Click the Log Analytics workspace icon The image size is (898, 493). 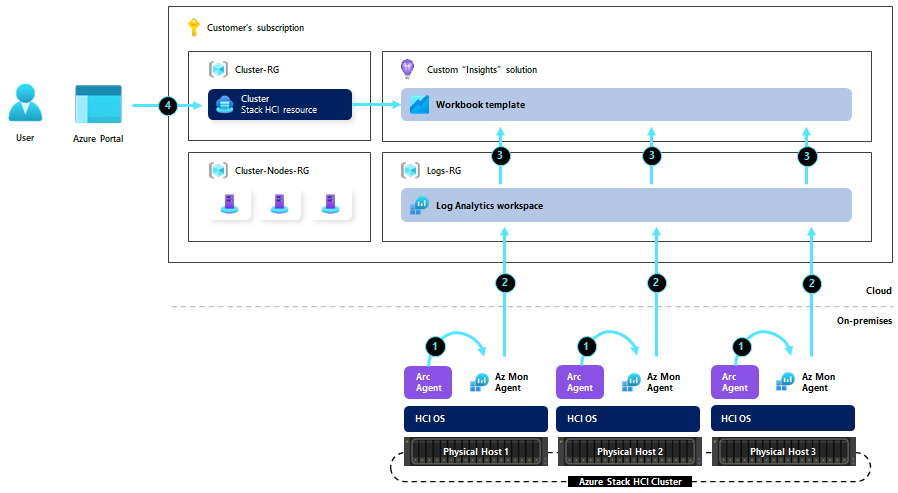point(419,206)
